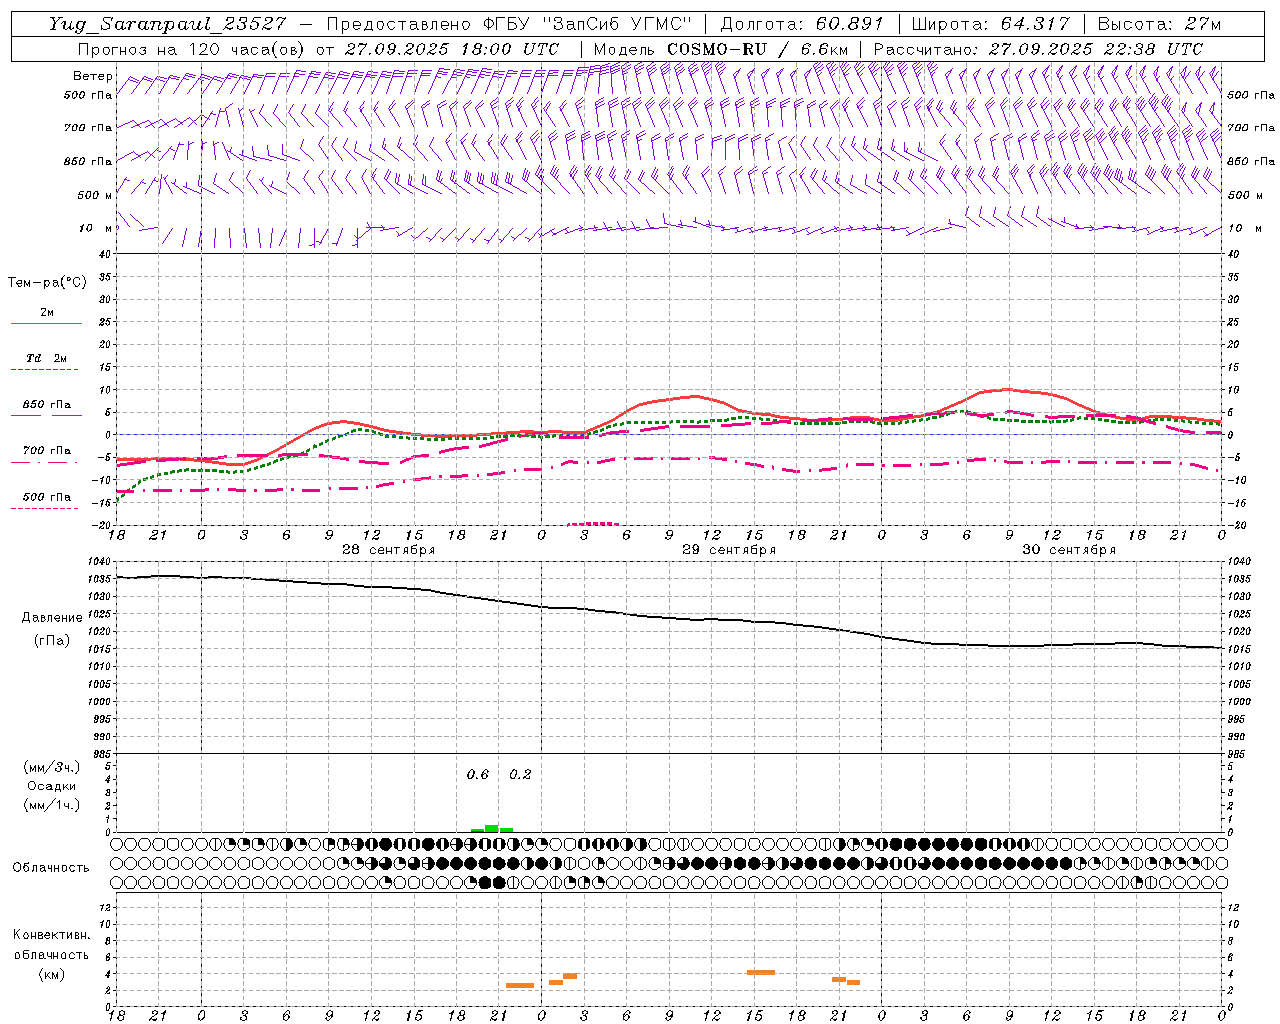Click the 28 сентября date label
Viewport: 1280px width, 1024px height.
click(x=388, y=550)
